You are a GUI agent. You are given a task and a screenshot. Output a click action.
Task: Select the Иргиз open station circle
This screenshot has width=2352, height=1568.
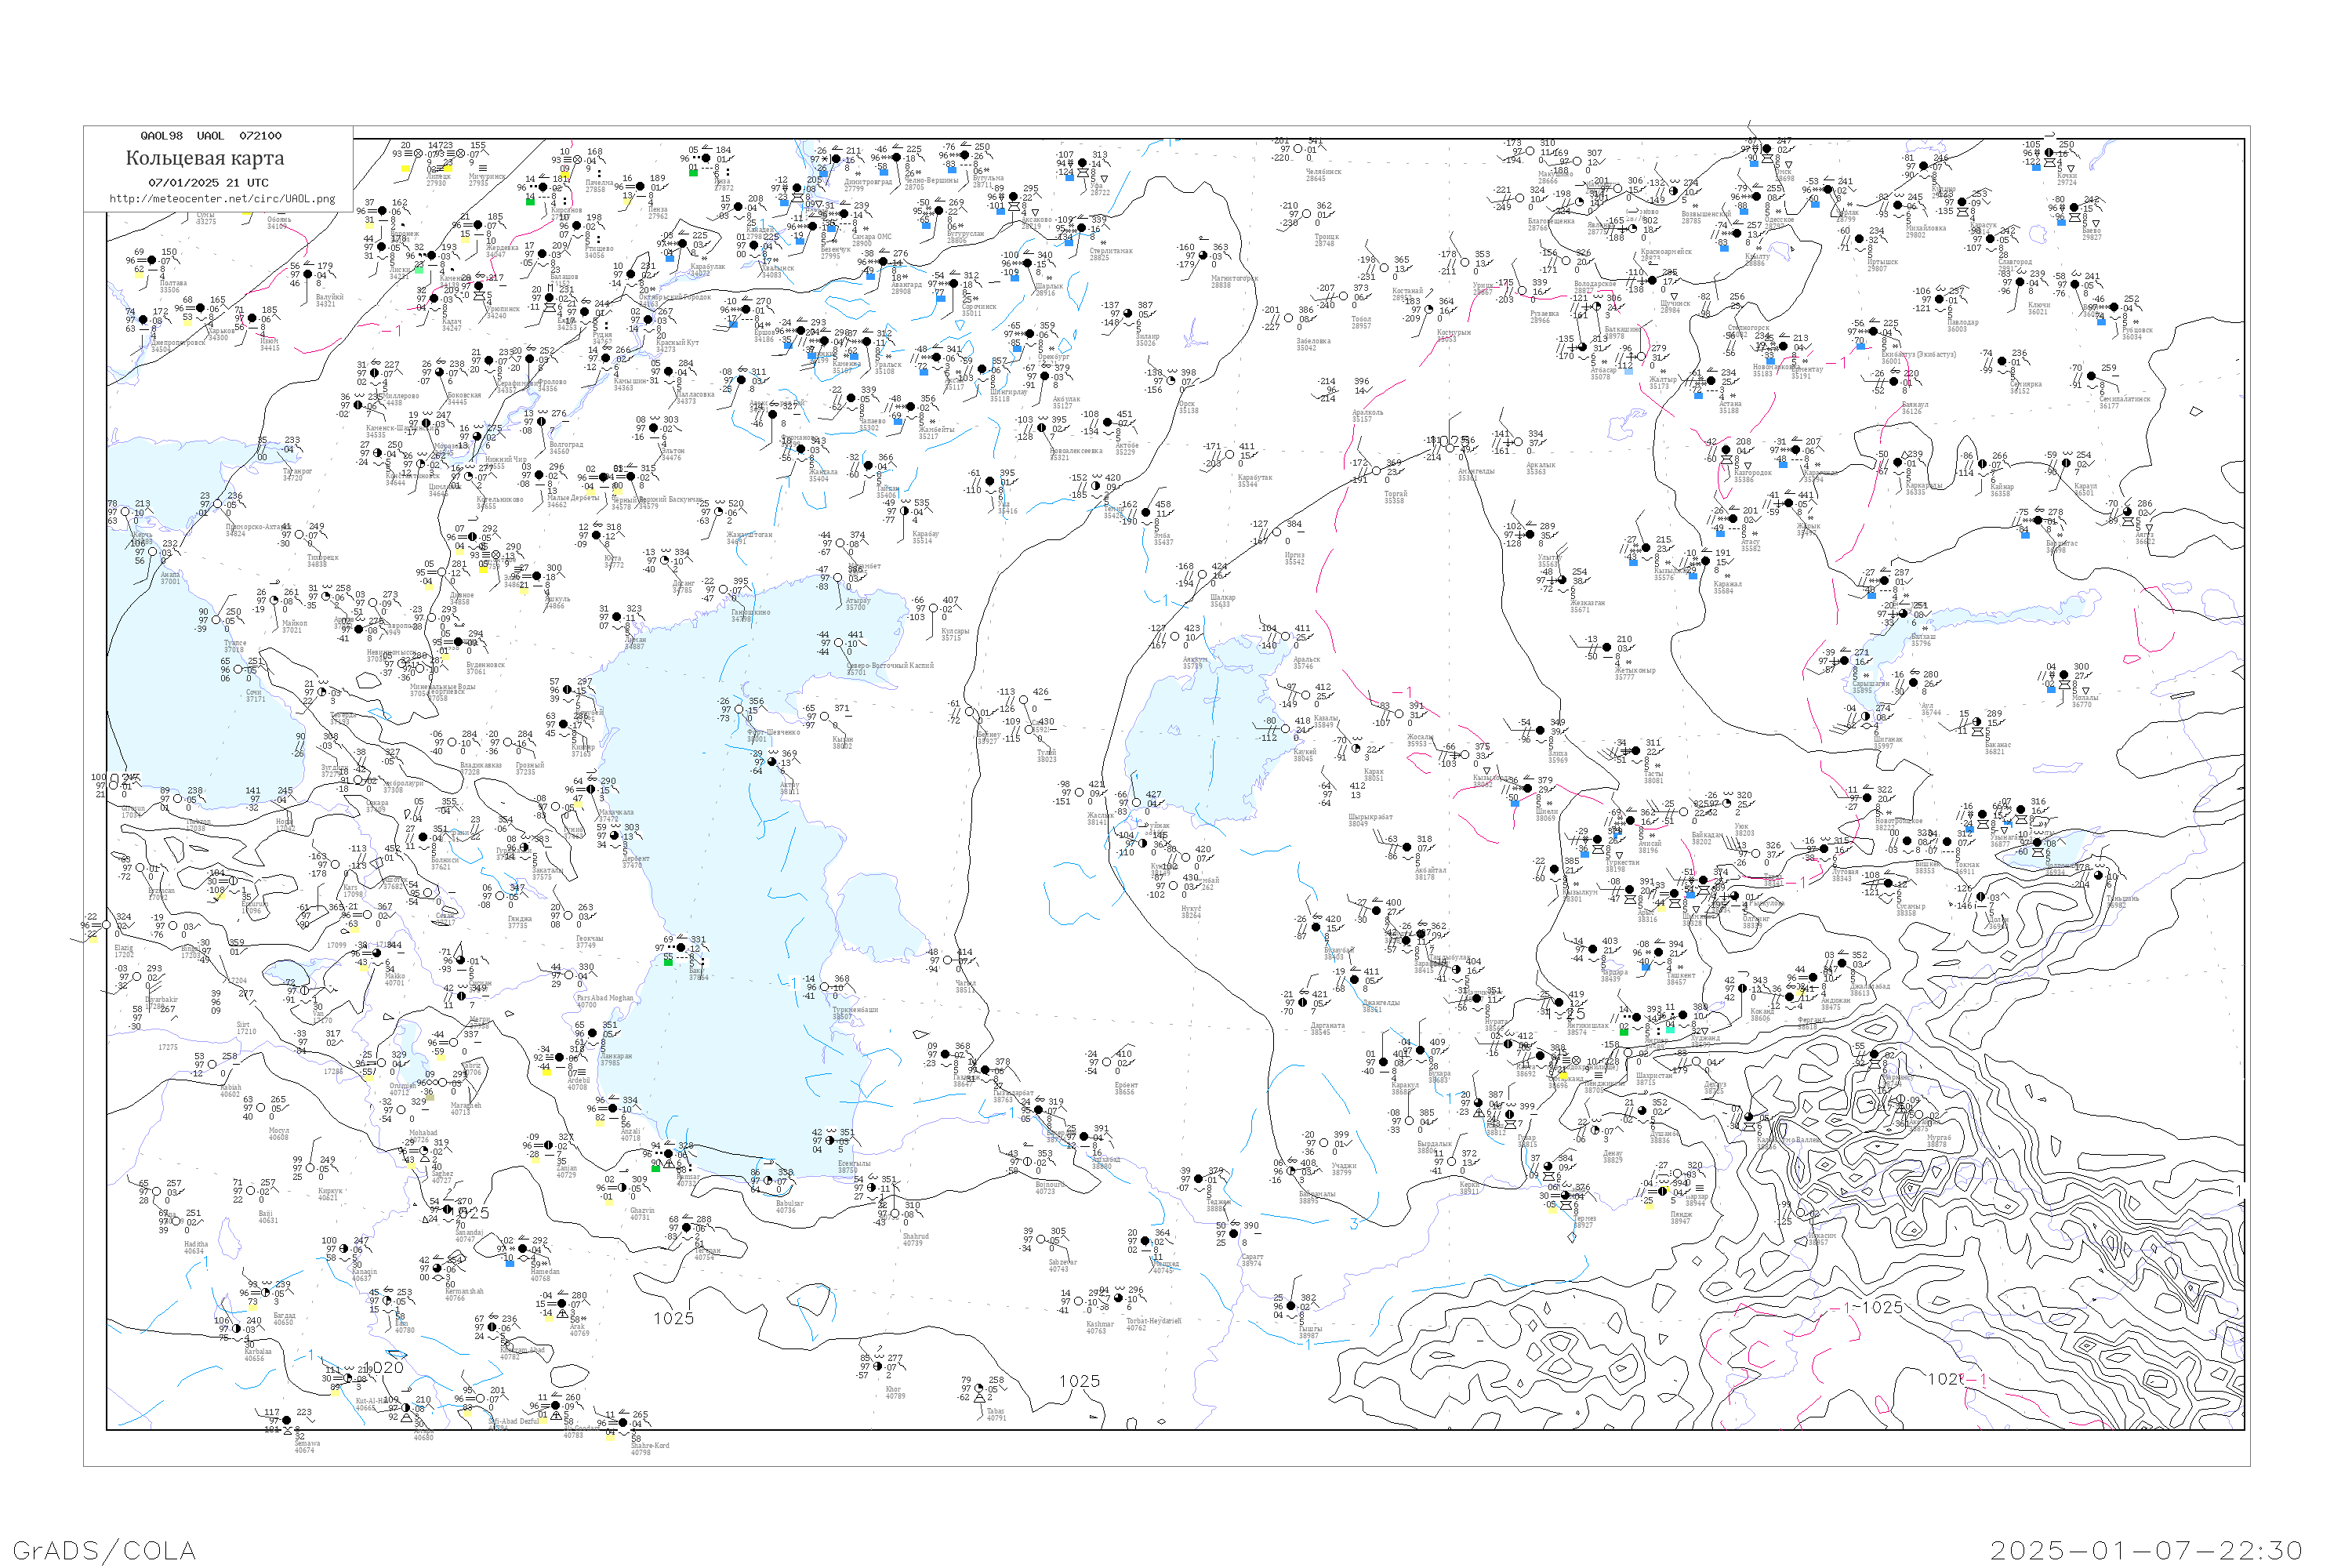(1279, 533)
